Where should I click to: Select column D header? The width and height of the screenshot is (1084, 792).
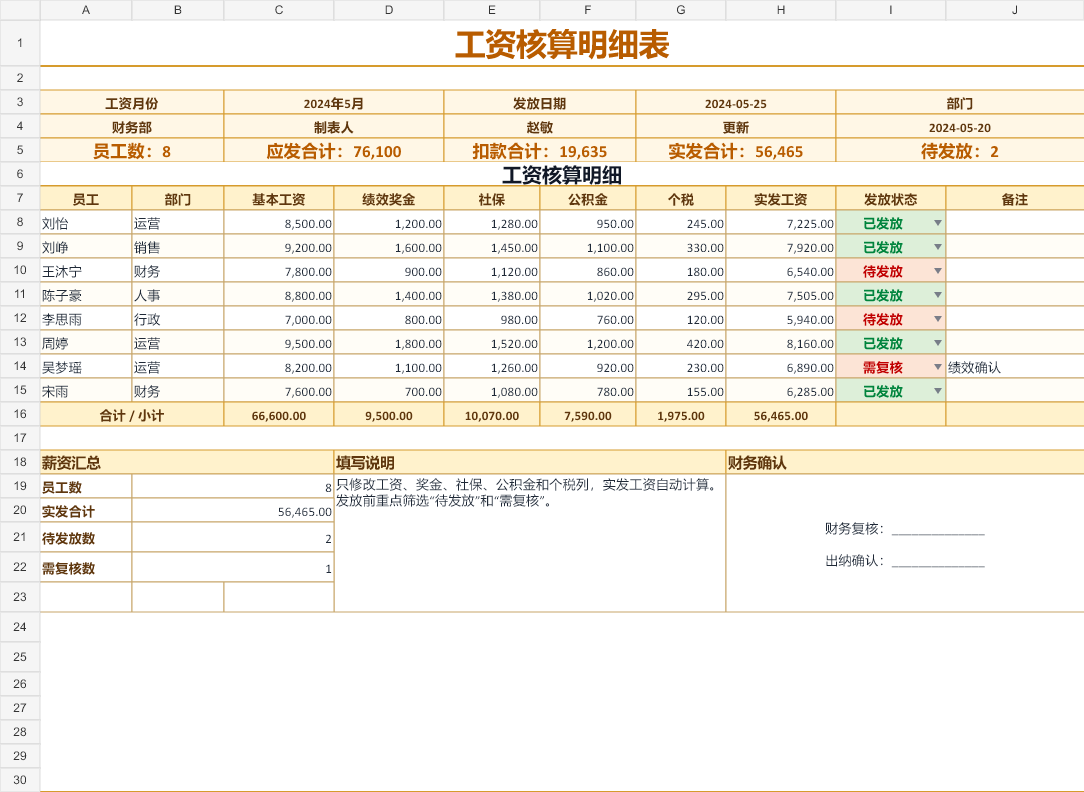389,10
